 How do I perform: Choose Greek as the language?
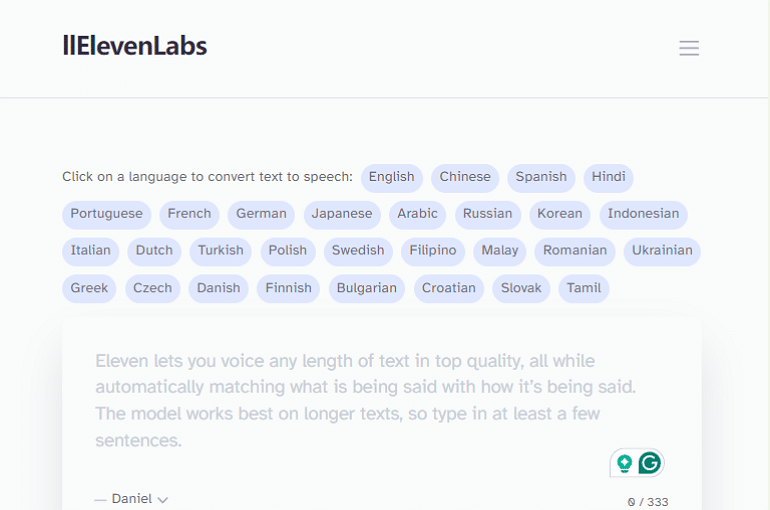click(x=89, y=288)
